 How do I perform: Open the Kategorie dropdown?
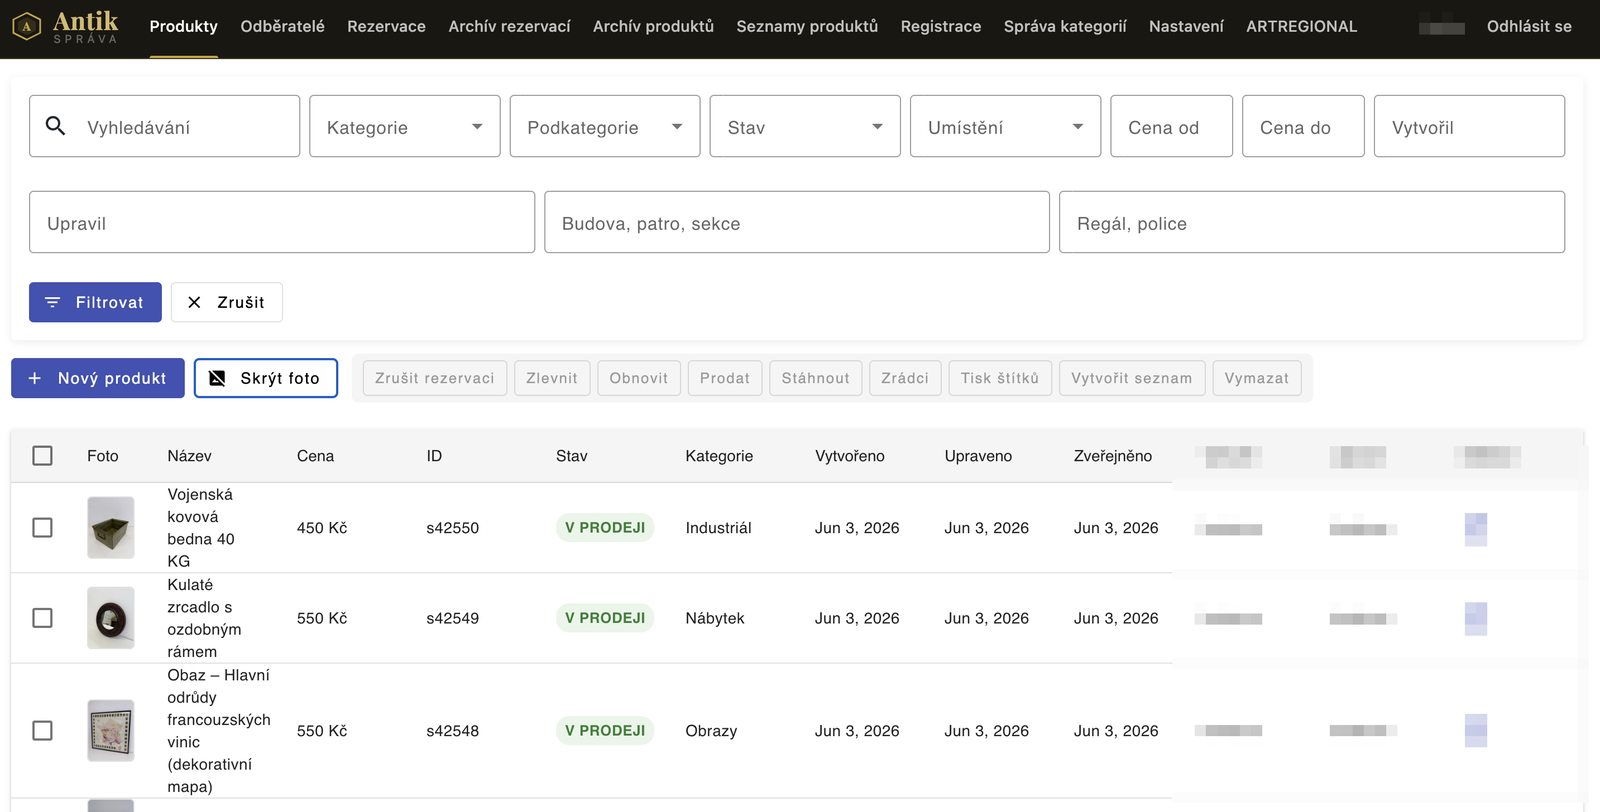(405, 126)
